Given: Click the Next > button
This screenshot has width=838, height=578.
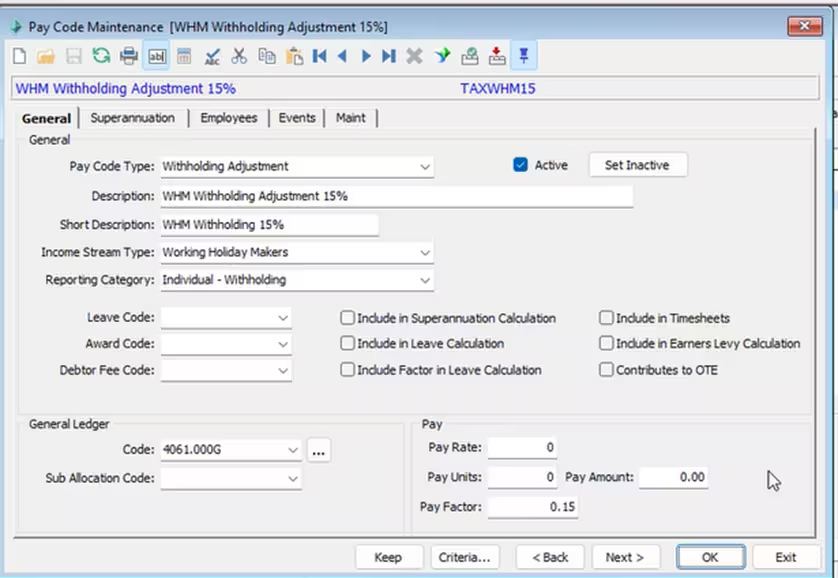Looking at the screenshot, I should click(x=625, y=558).
